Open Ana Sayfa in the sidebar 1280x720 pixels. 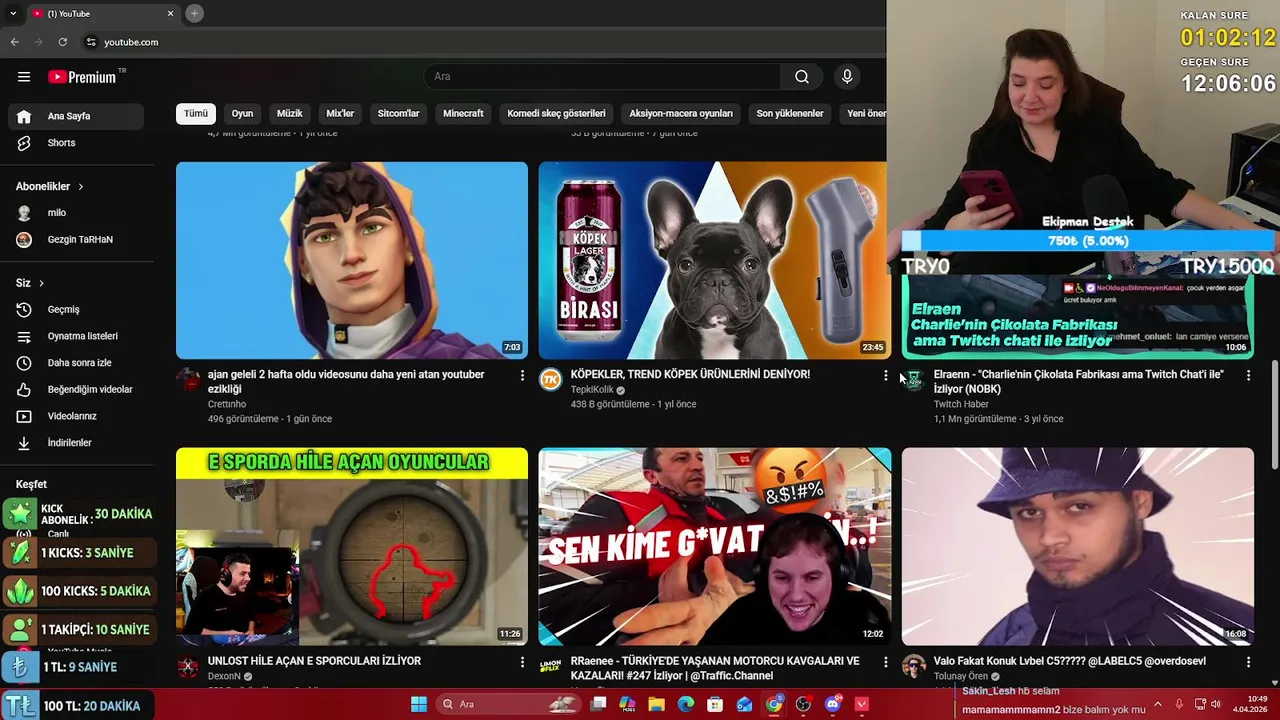[76, 116]
